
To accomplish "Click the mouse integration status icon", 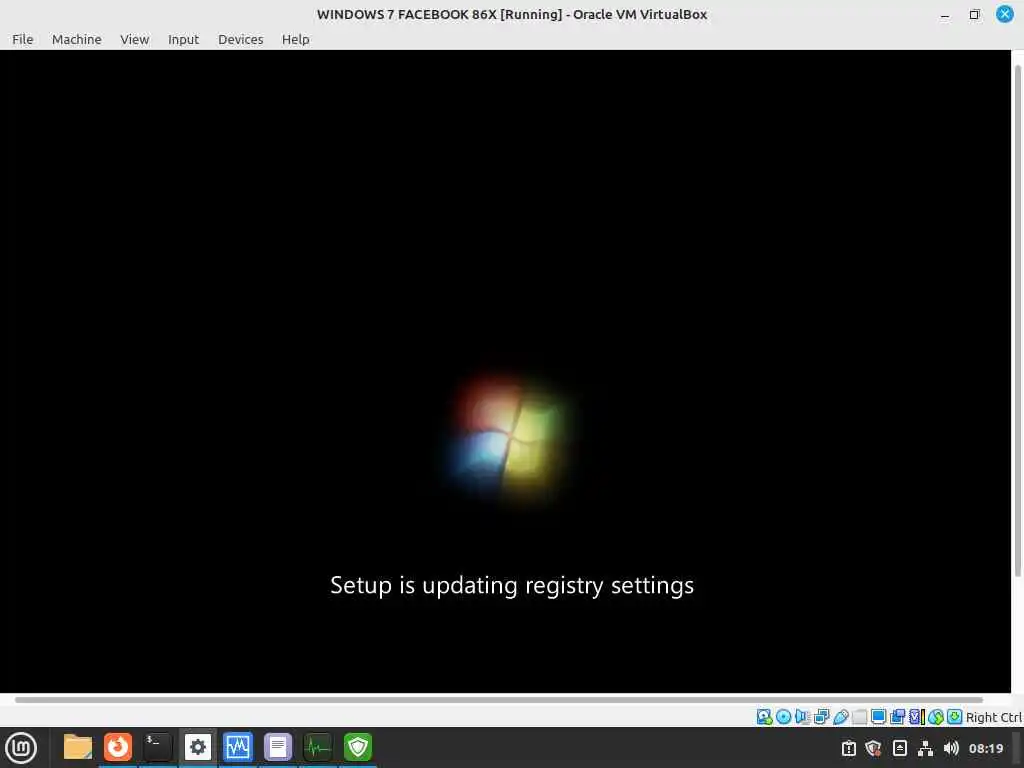I will click(x=936, y=717).
